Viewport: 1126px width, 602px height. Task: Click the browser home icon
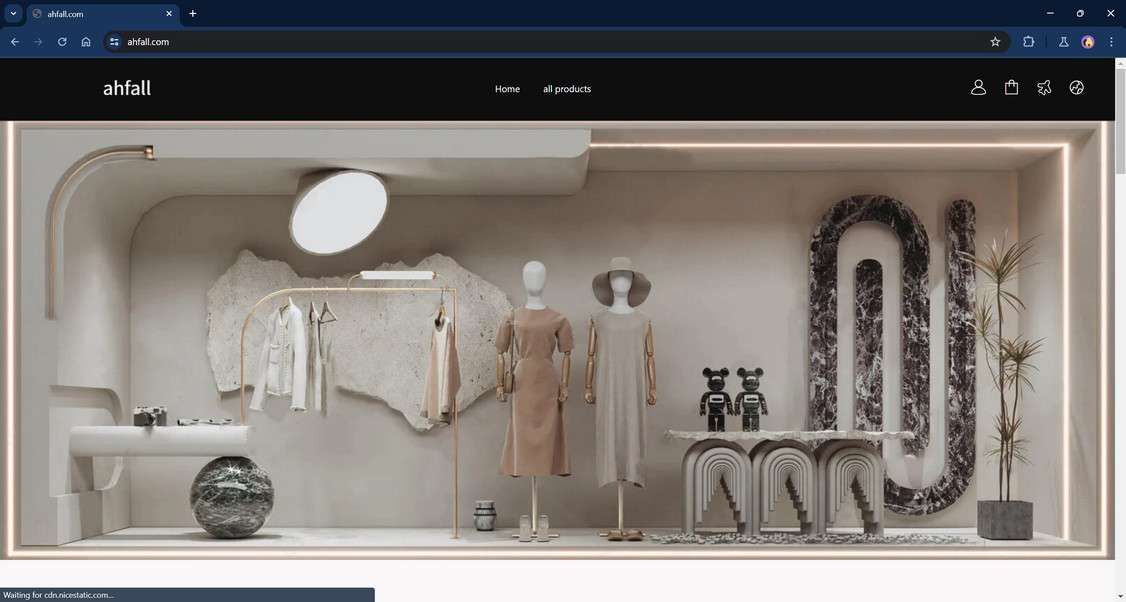point(86,42)
